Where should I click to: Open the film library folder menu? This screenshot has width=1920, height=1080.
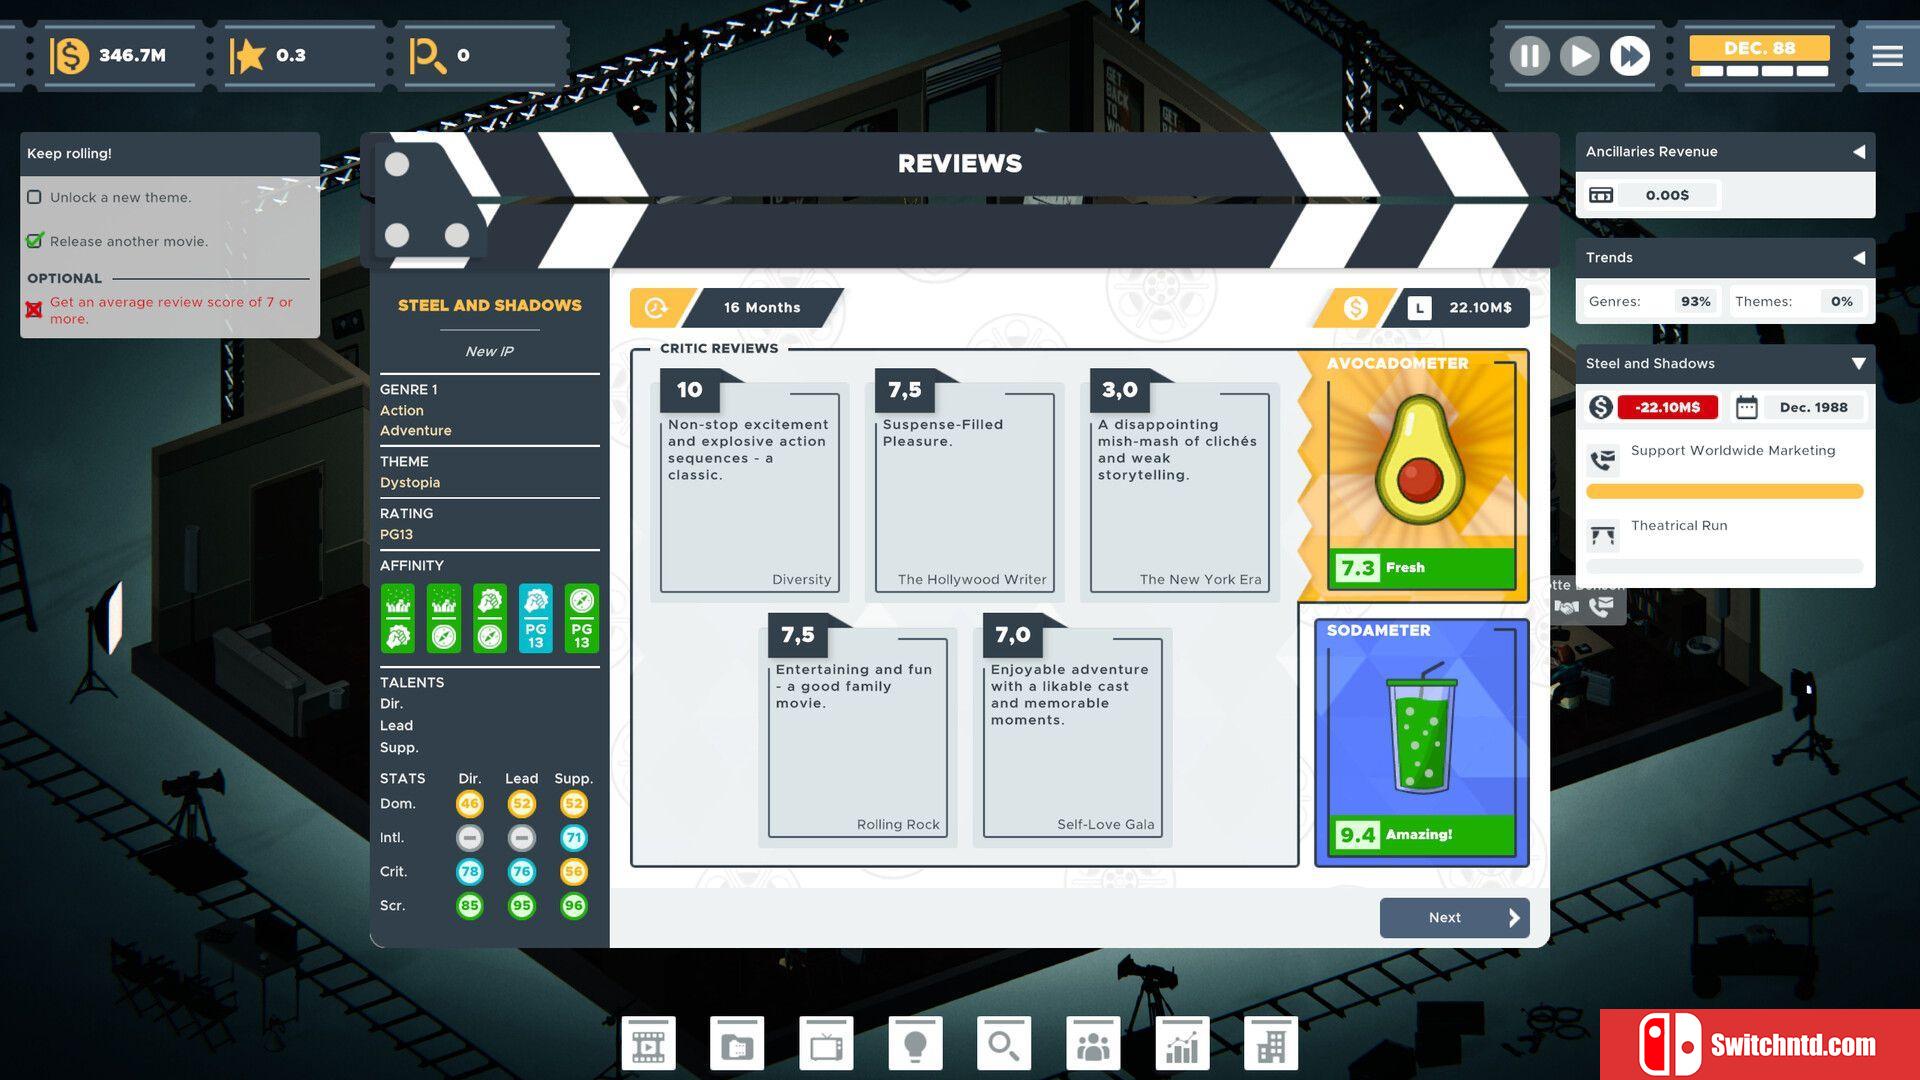point(737,1046)
